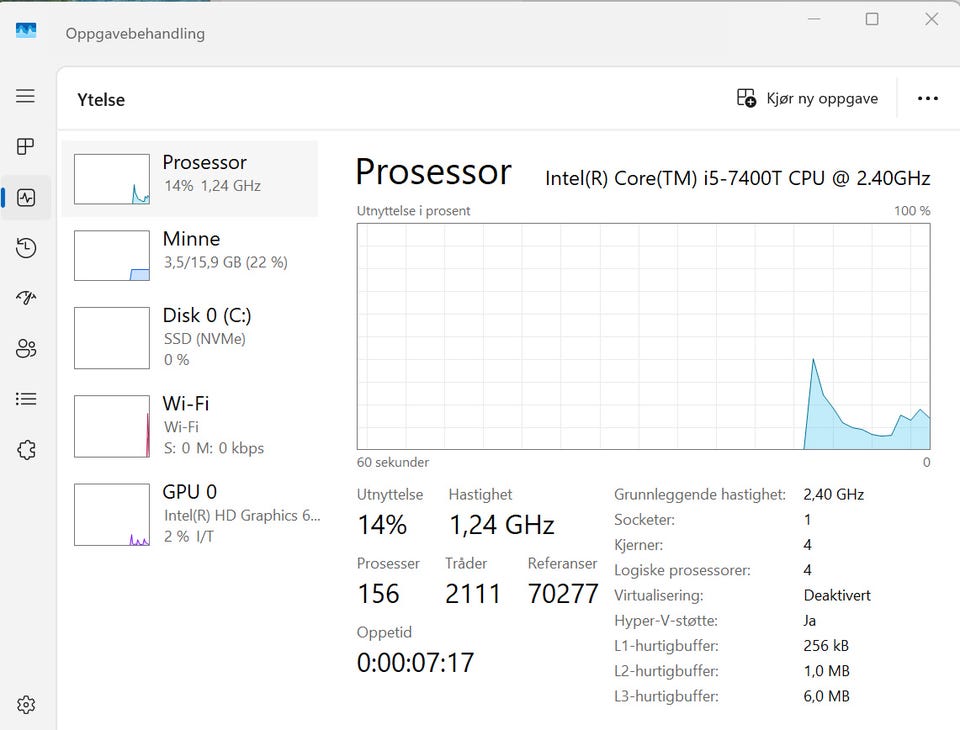Select the Disk 0 (C:) performance entry
Viewport: 960px width, 730px height.
(190, 337)
